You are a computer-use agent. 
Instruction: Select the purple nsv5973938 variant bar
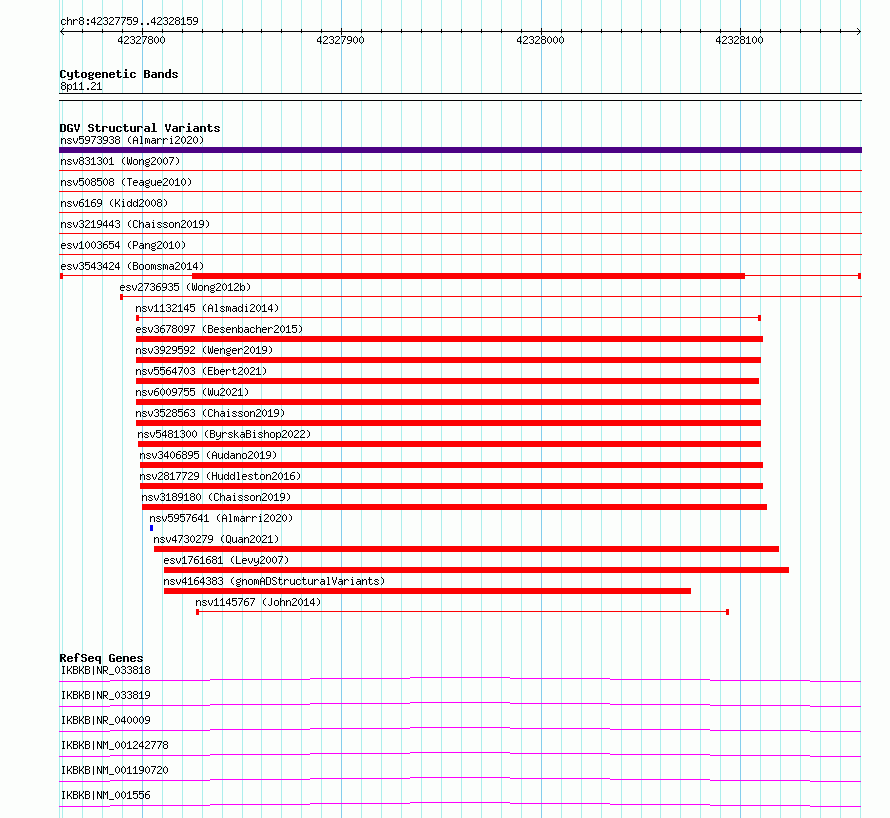(460, 150)
